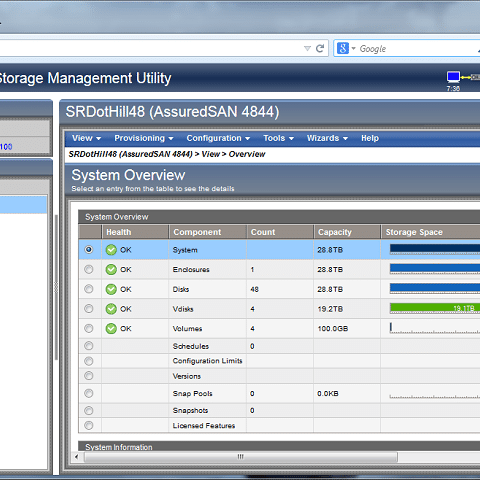Click the breadcrumb path ending in Overview
The height and width of the screenshot is (480, 480).
tap(167, 154)
